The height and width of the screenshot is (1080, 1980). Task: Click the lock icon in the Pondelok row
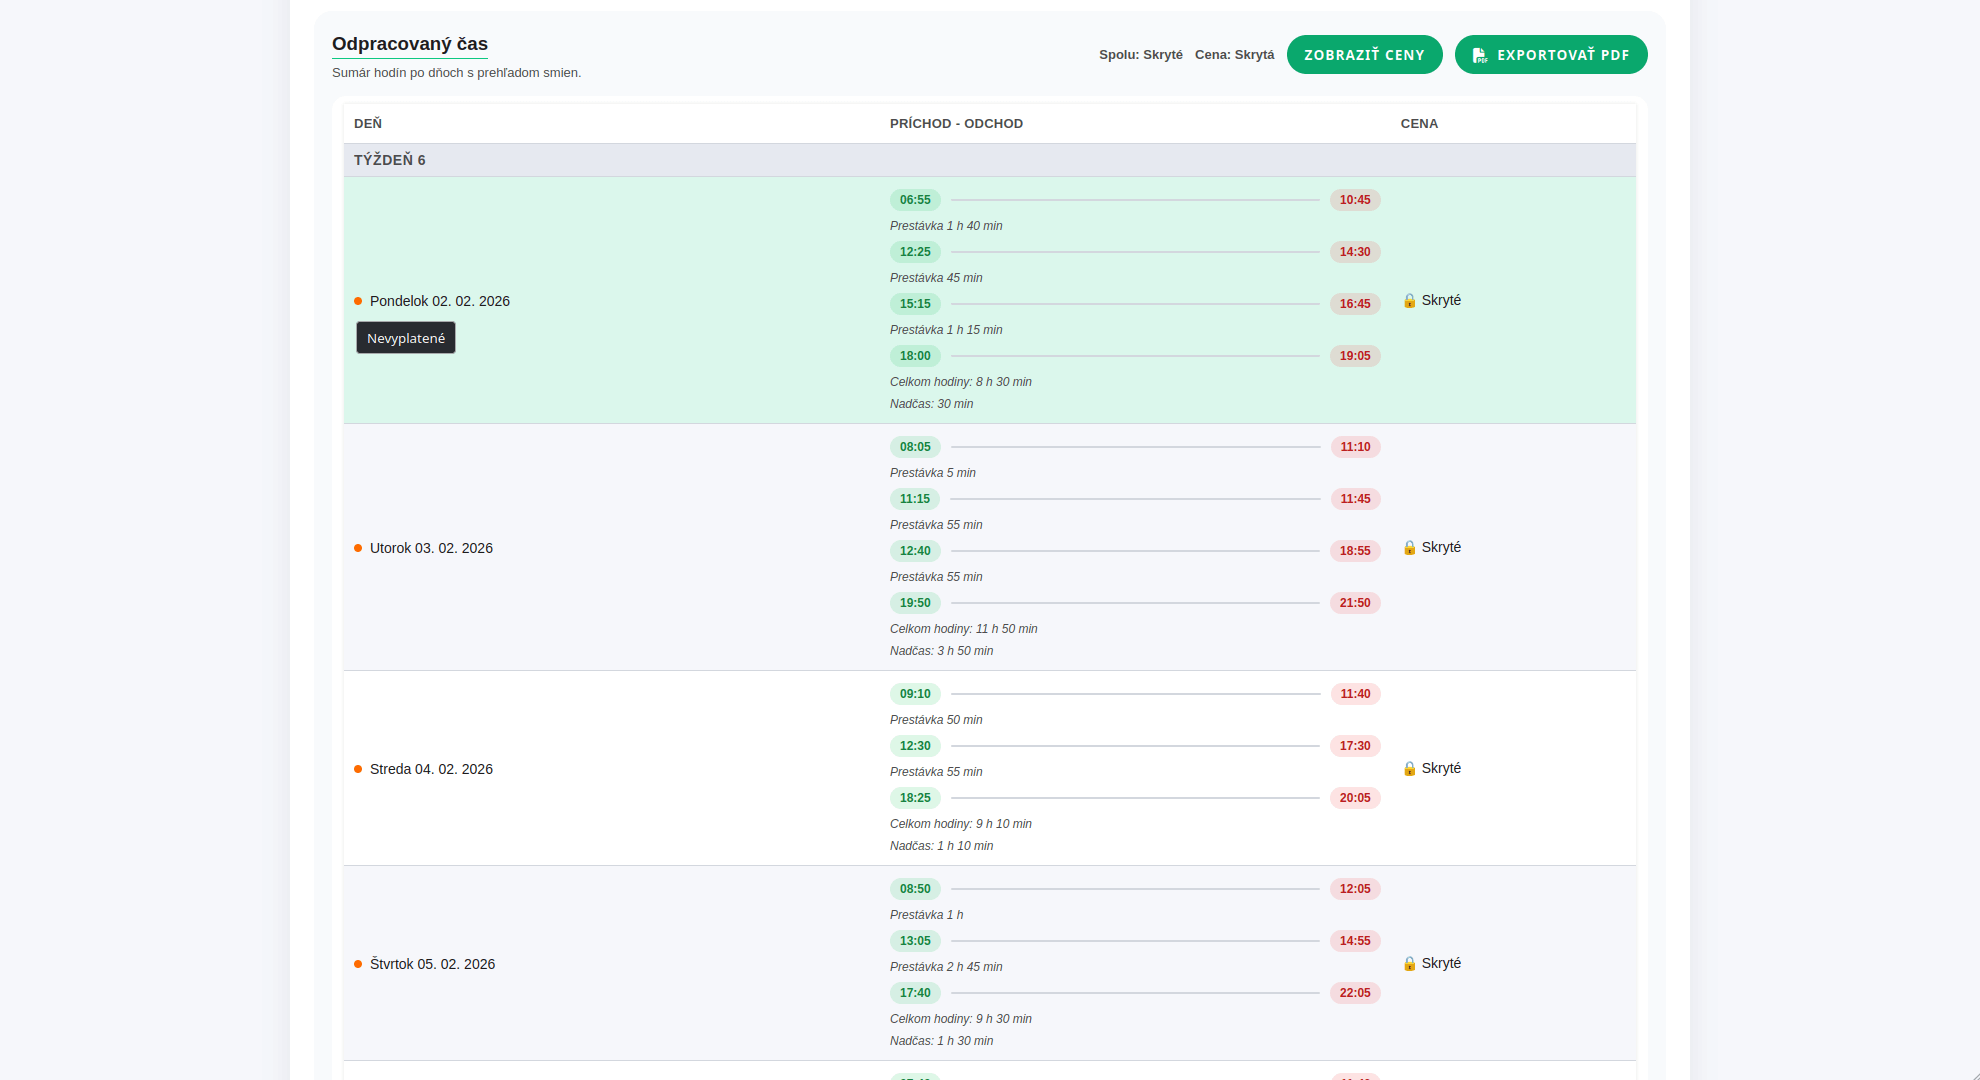click(x=1409, y=301)
